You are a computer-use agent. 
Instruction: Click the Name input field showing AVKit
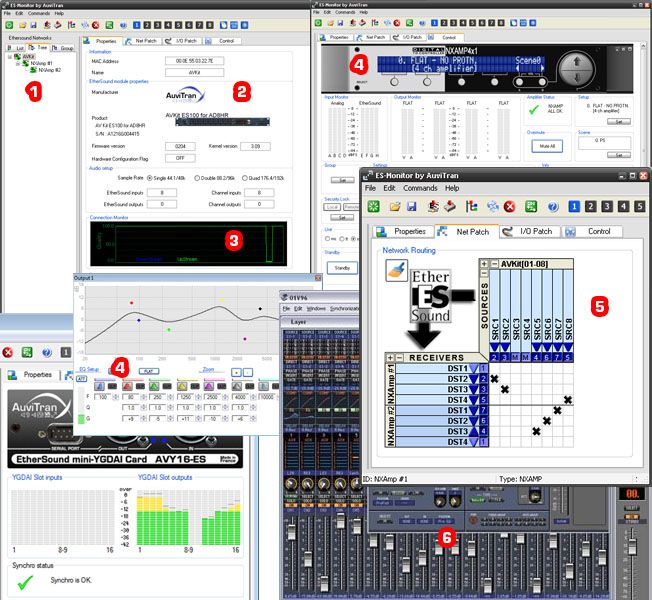click(x=194, y=72)
